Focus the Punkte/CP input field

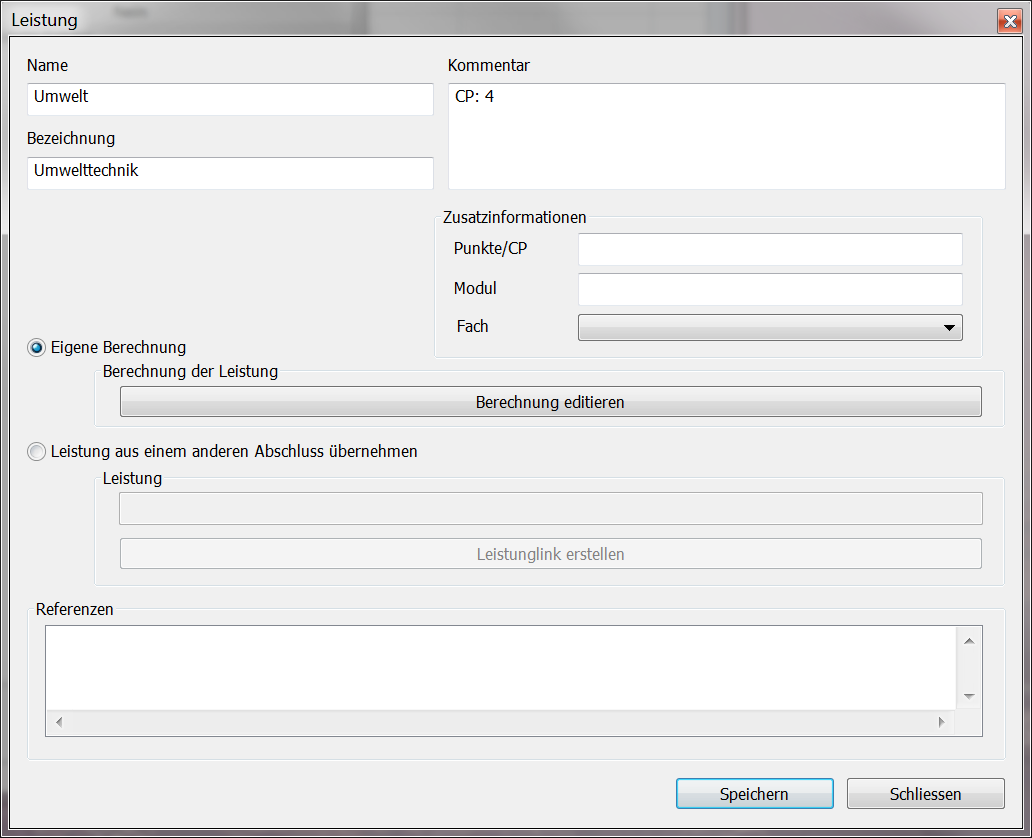(769, 249)
